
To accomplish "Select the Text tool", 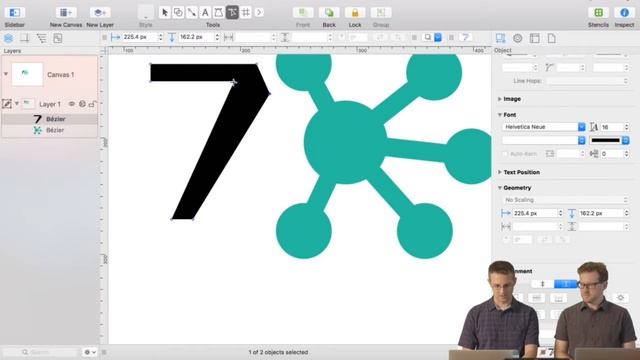I will [205, 13].
